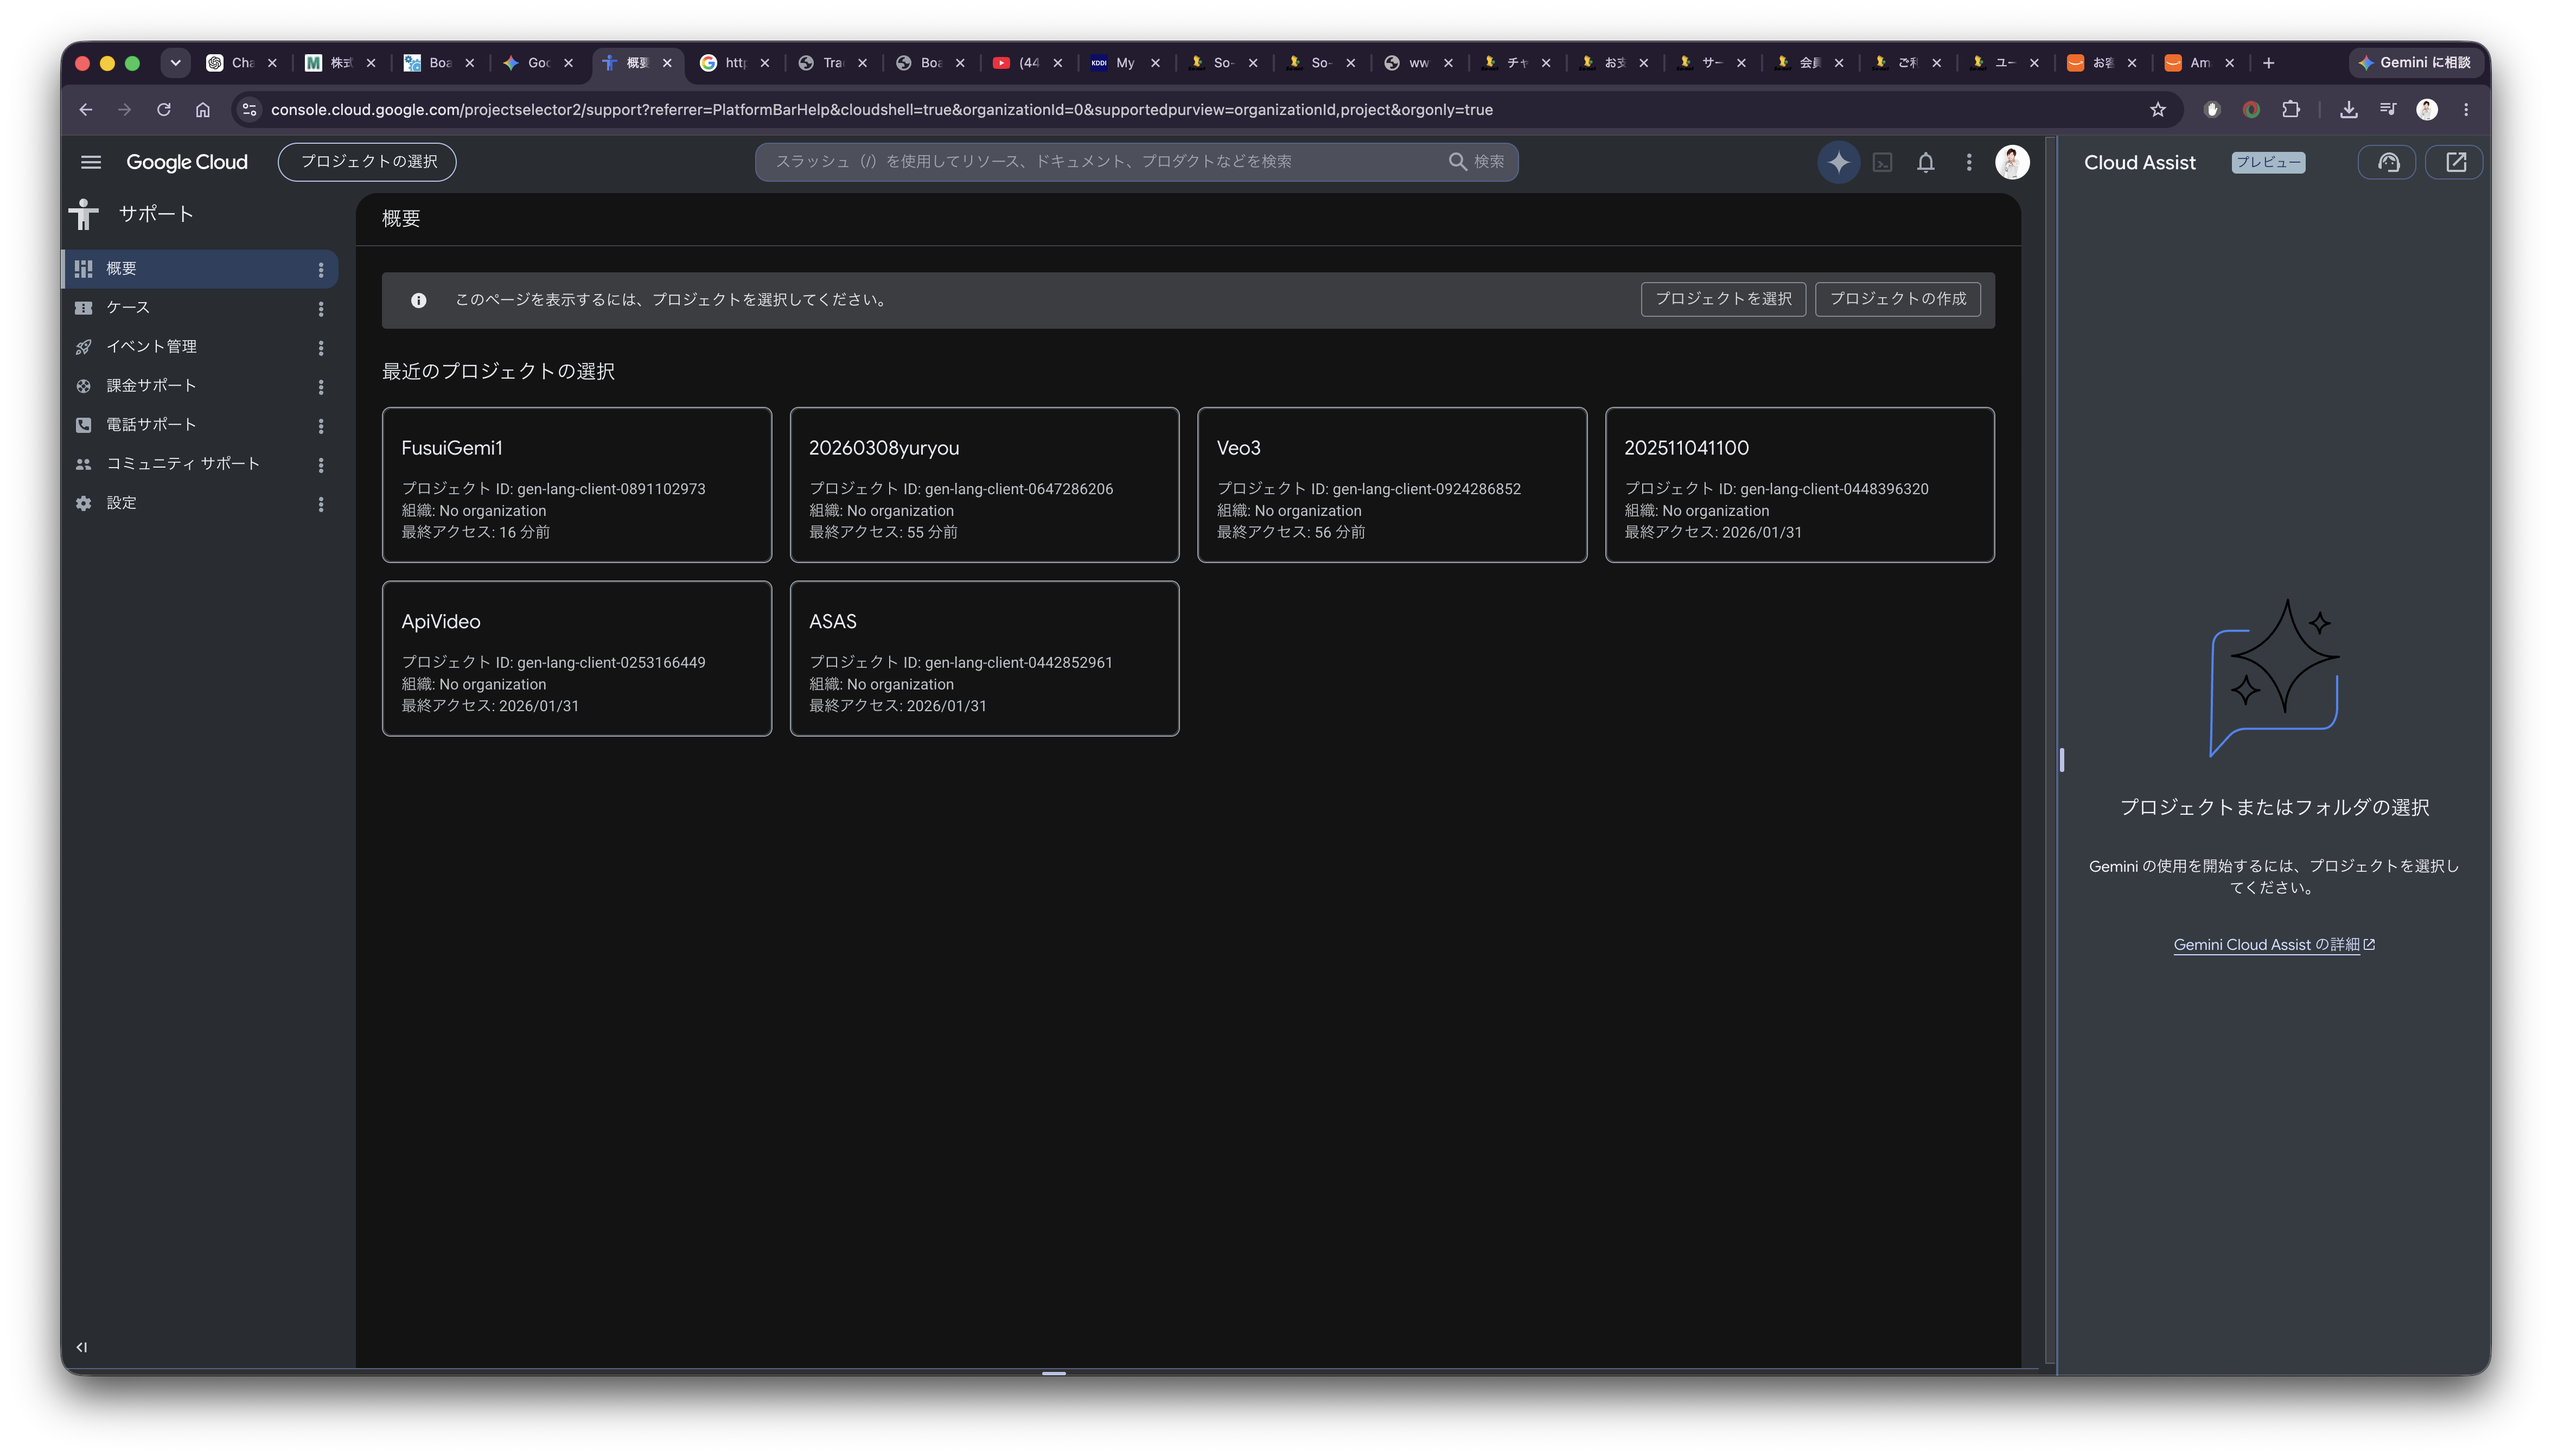Screen dimensions: 2552x1456
Task: Open the media control icon in Chrome toolbar
Action: pyautogui.click(x=2387, y=110)
